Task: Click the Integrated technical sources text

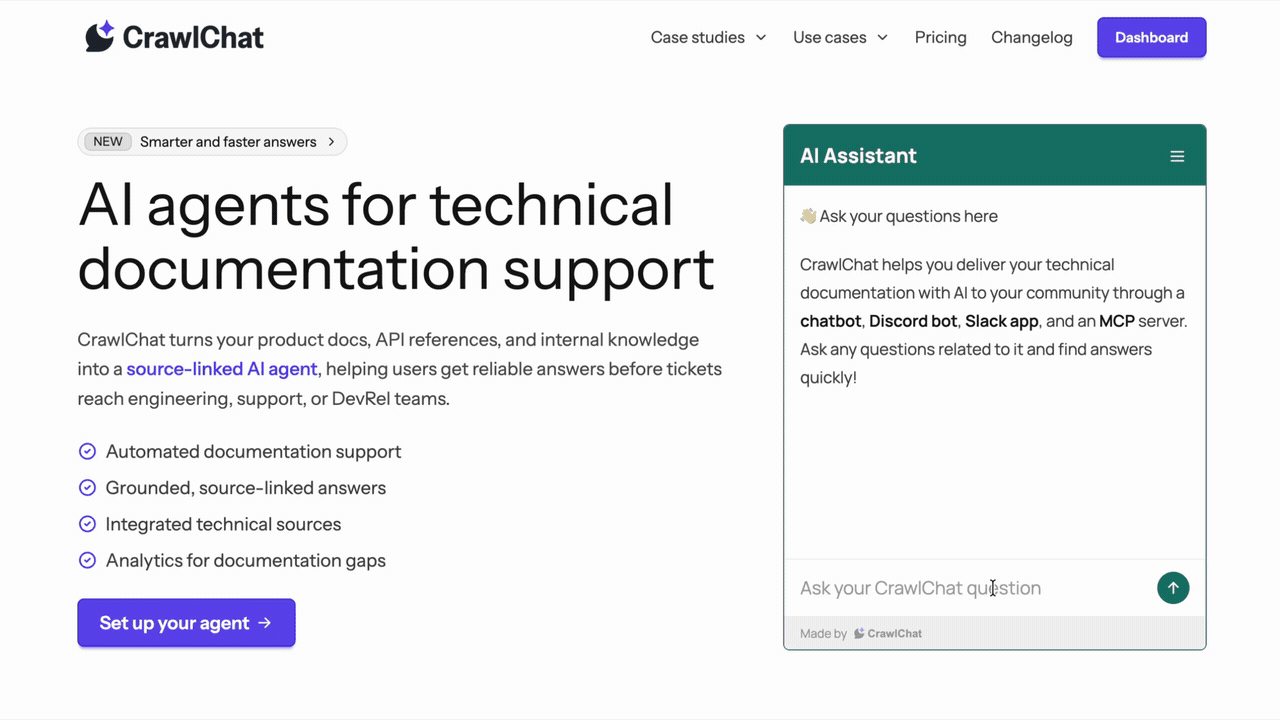Action: (x=223, y=524)
